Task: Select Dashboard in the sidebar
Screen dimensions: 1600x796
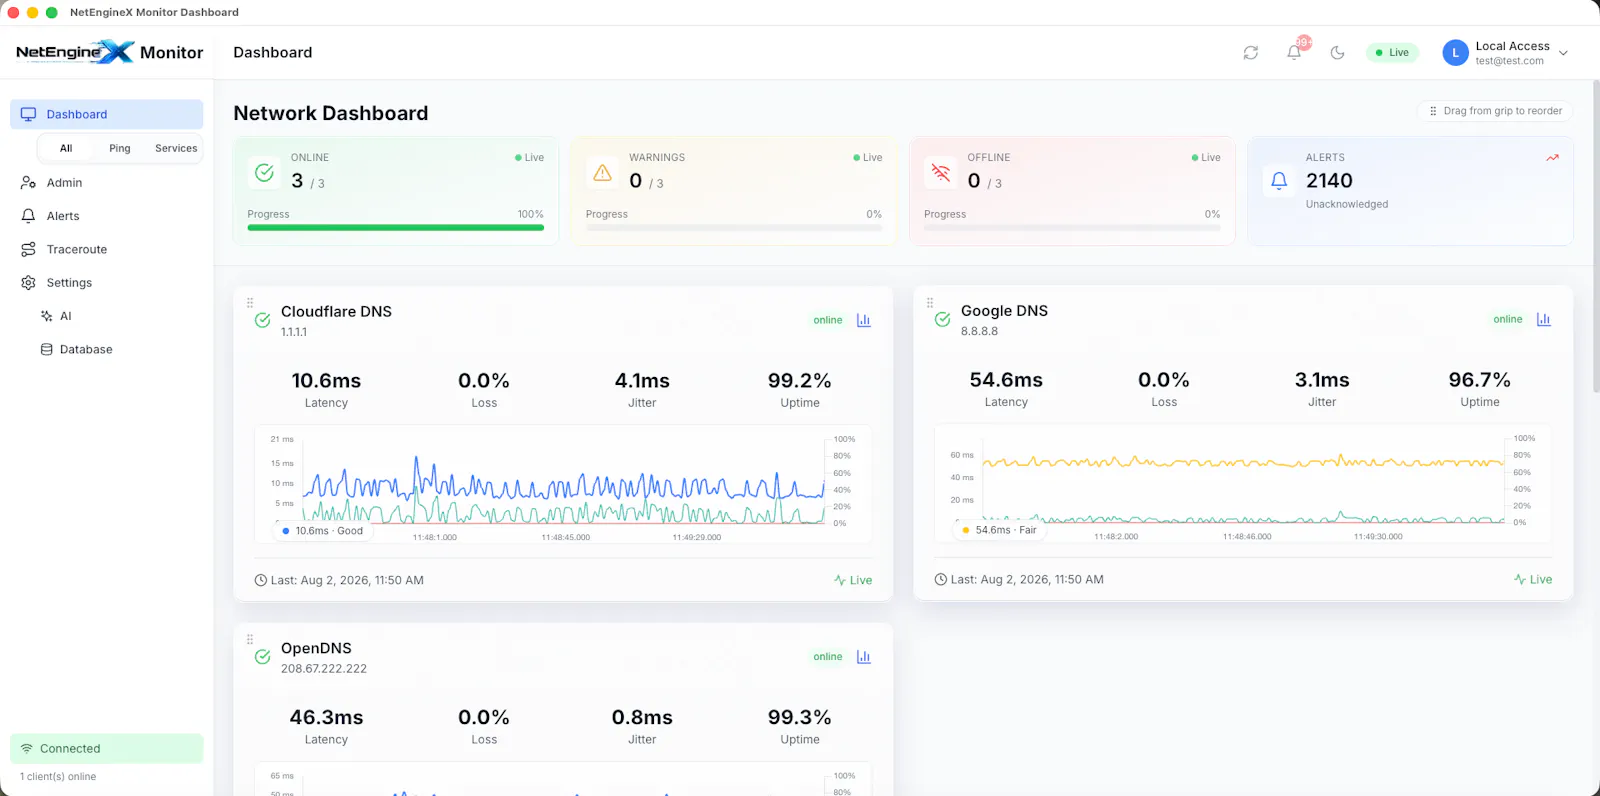Action: coord(107,114)
